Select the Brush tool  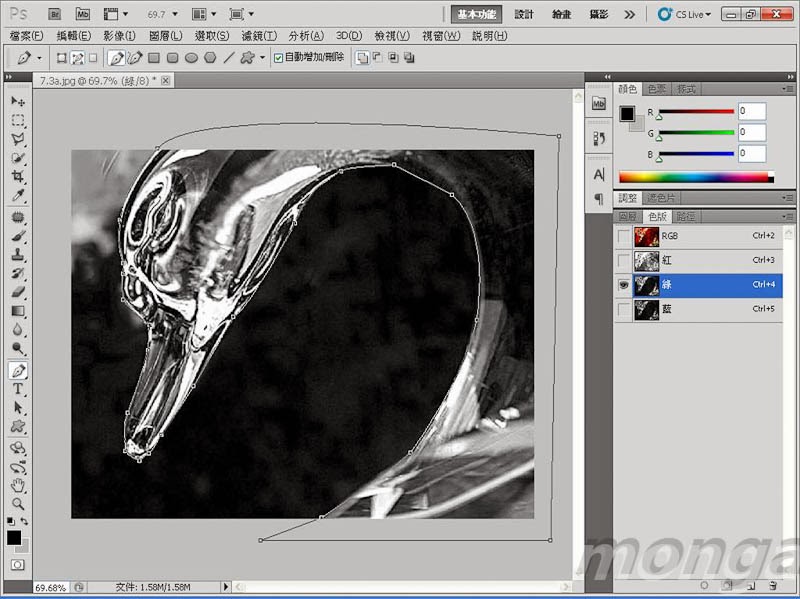pos(18,236)
